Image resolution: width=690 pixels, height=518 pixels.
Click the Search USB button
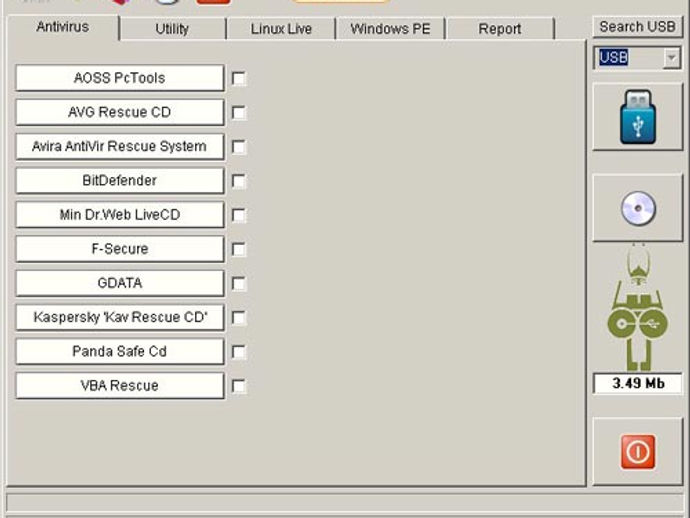point(637,27)
